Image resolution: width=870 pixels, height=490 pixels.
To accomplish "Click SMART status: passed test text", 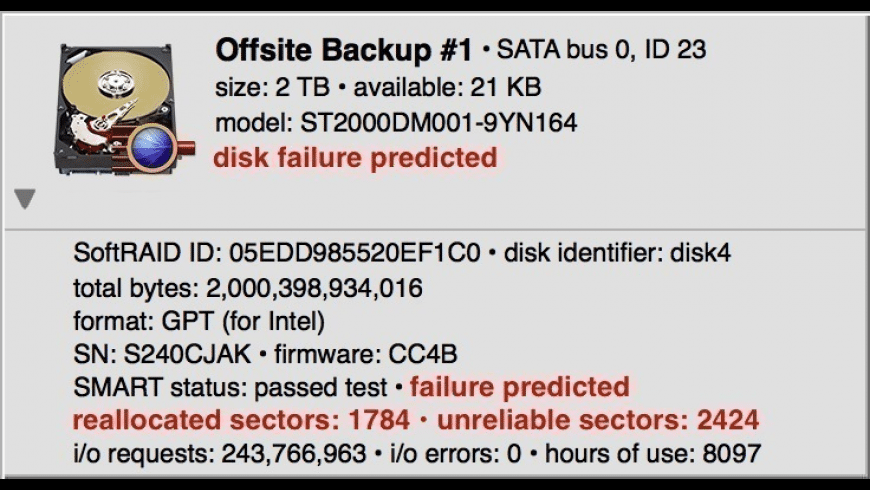I will [x=230, y=387].
